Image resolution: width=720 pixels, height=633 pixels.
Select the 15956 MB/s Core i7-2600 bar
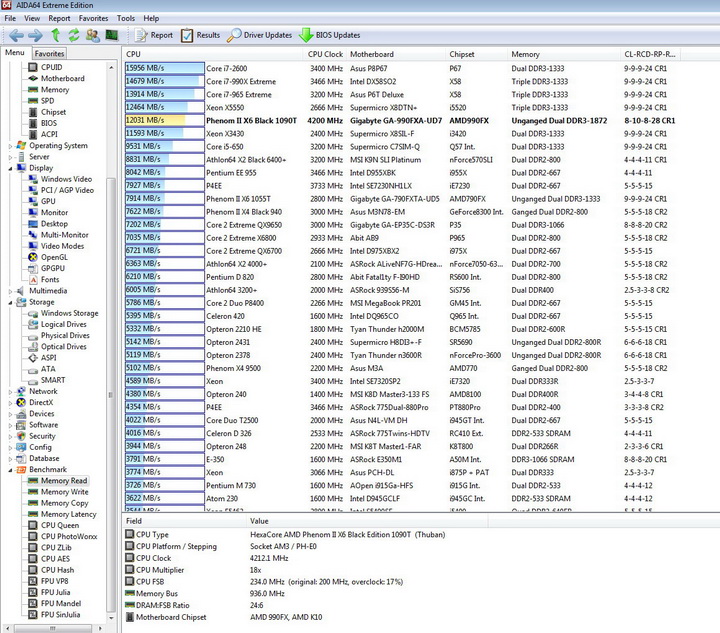(x=164, y=68)
